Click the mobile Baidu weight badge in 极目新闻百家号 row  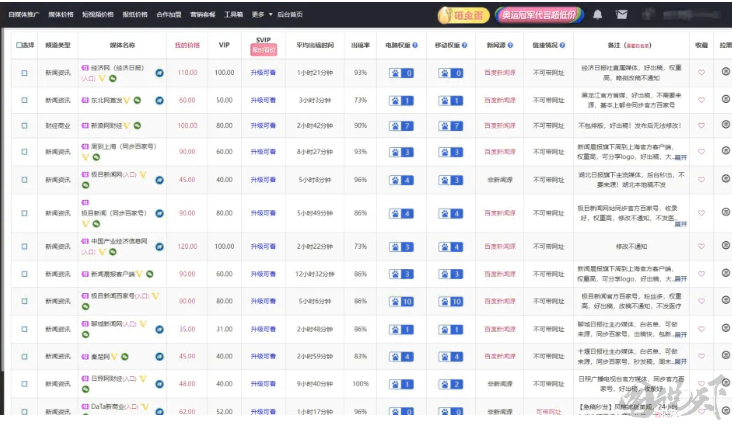[450, 302]
